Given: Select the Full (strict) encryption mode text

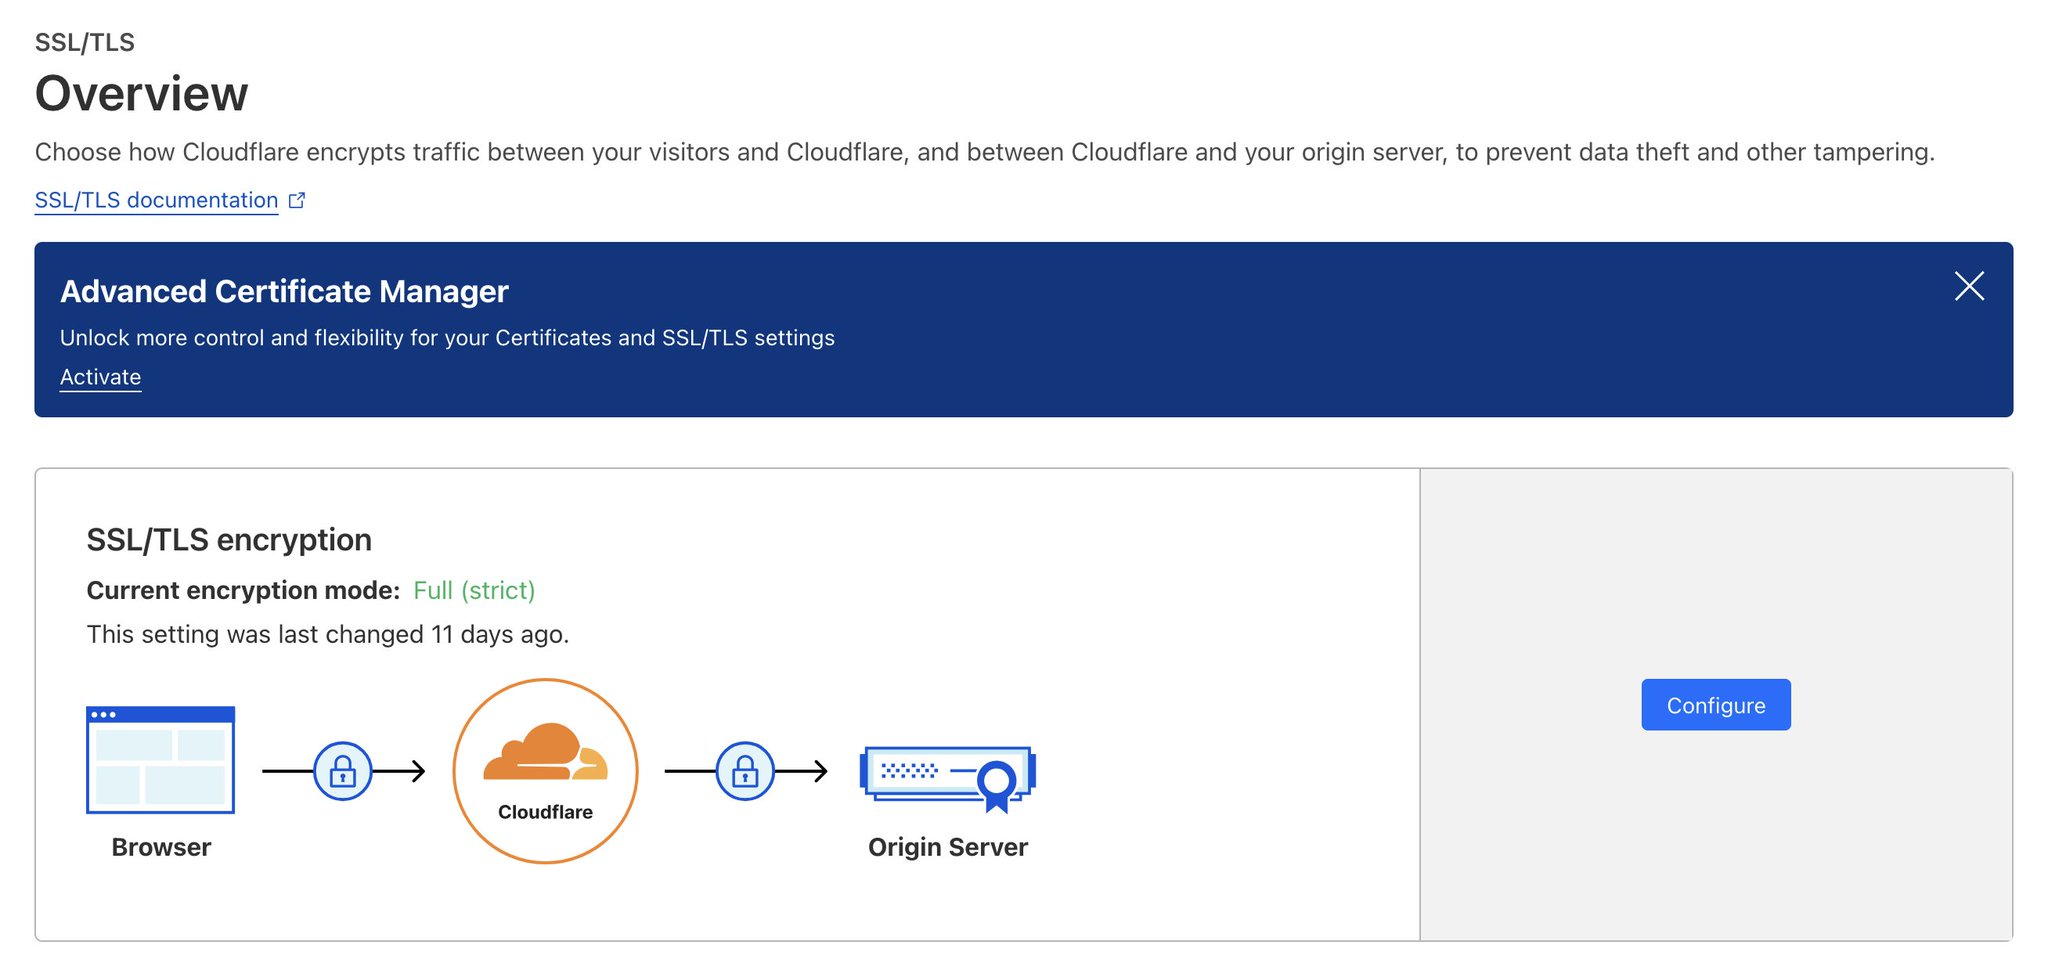Looking at the screenshot, I should tap(474, 590).
